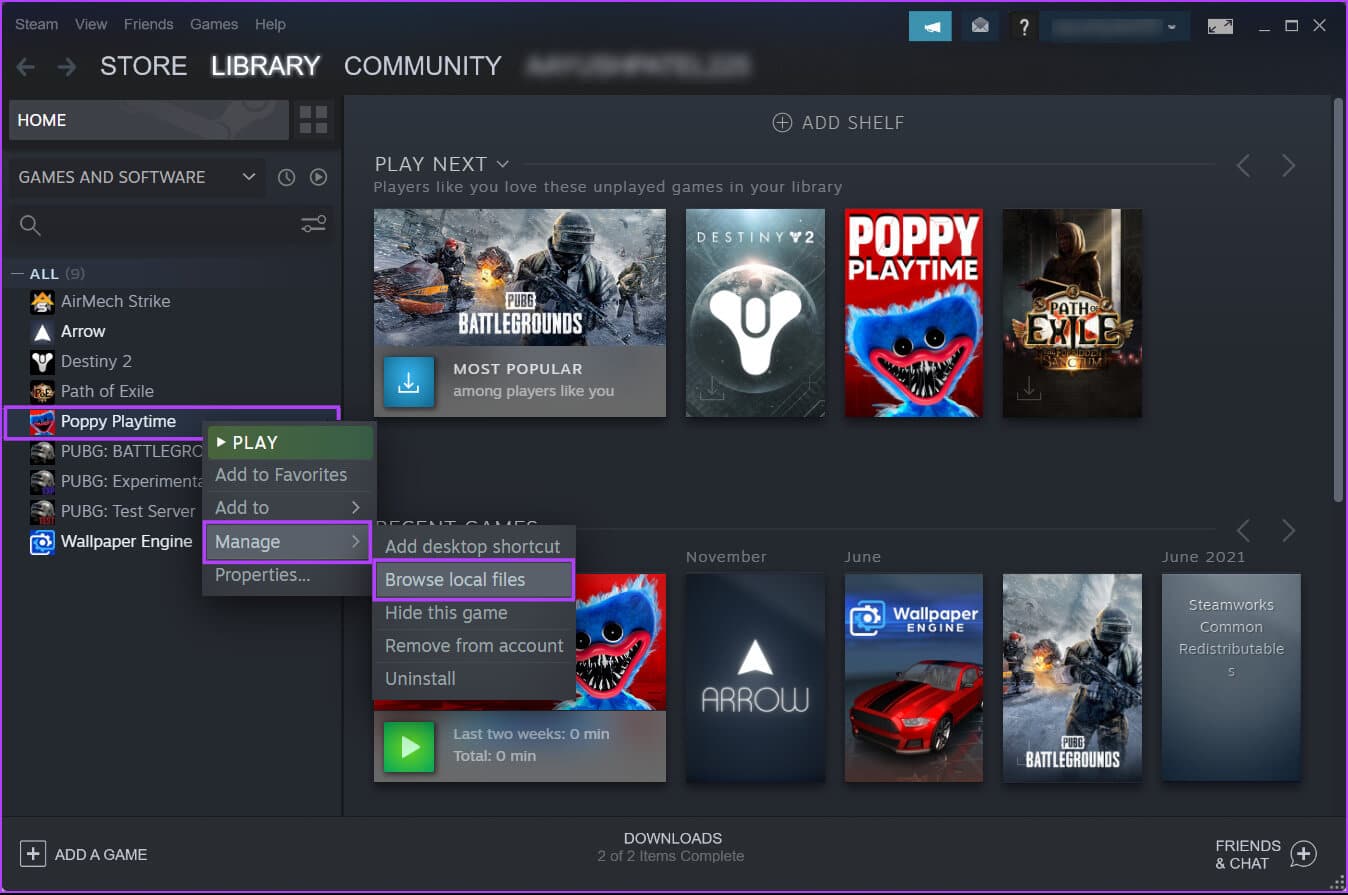Go to the COMMUNITY tab
Screen dimensions: 1348x895
423,66
